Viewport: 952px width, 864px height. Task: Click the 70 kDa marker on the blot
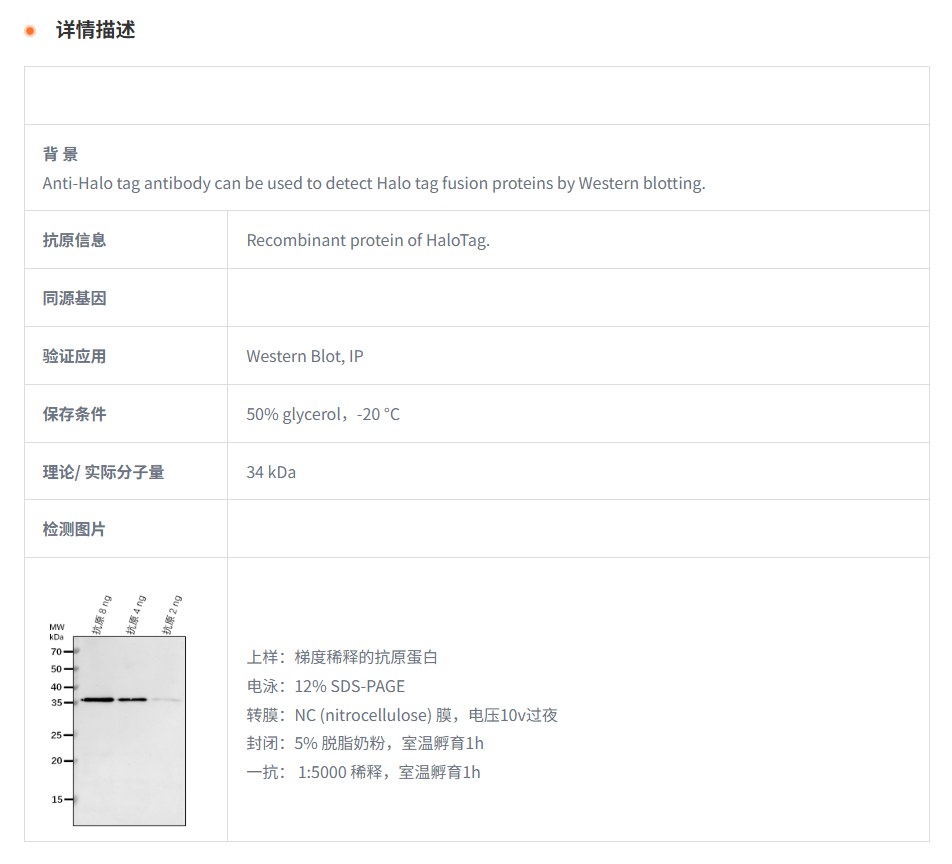(x=58, y=651)
